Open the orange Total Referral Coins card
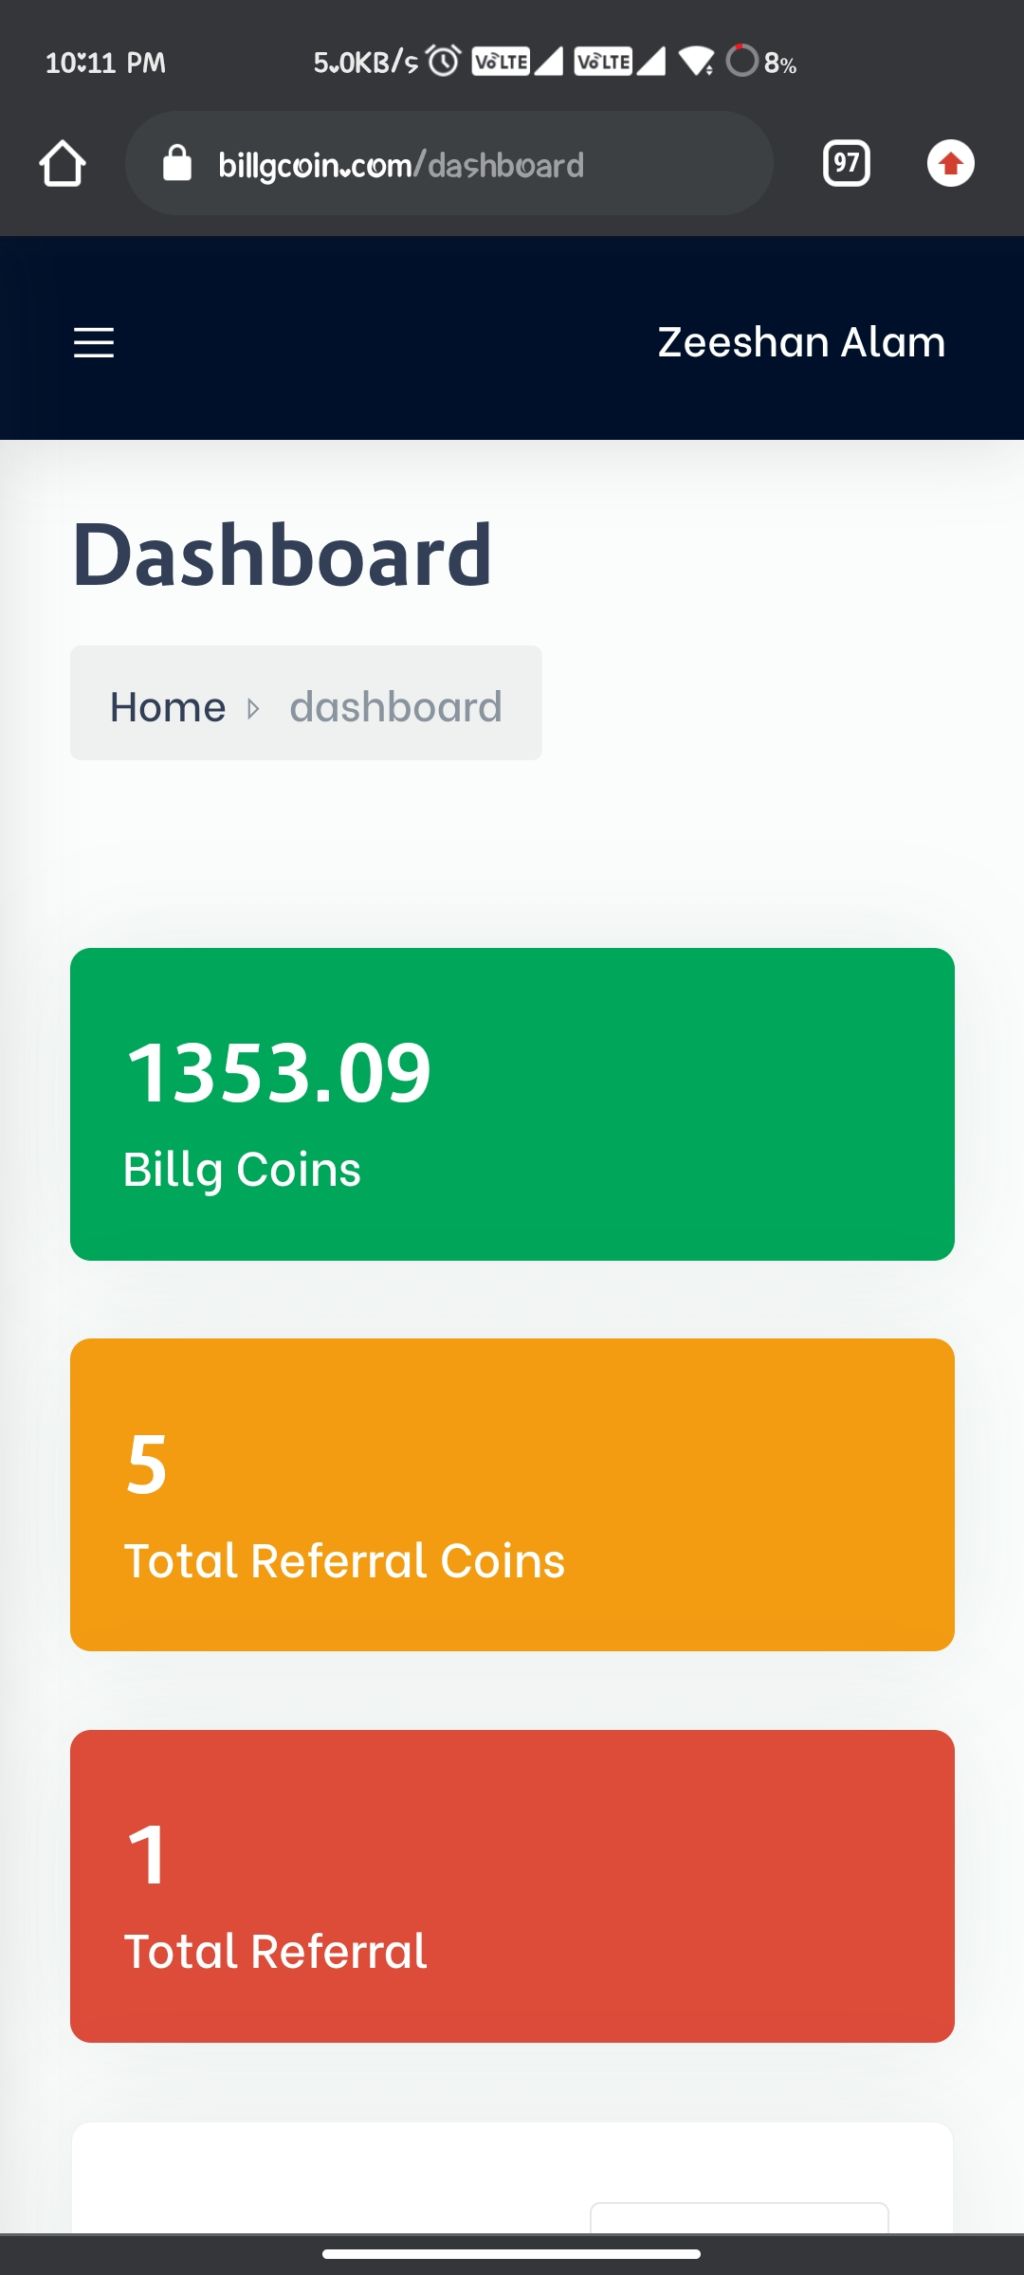 click(512, 1494)
